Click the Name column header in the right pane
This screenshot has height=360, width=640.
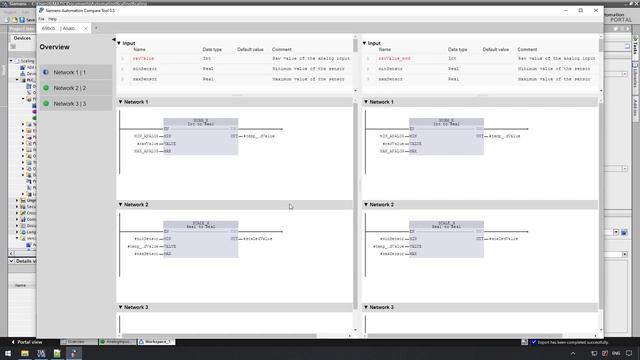(384, 49)
